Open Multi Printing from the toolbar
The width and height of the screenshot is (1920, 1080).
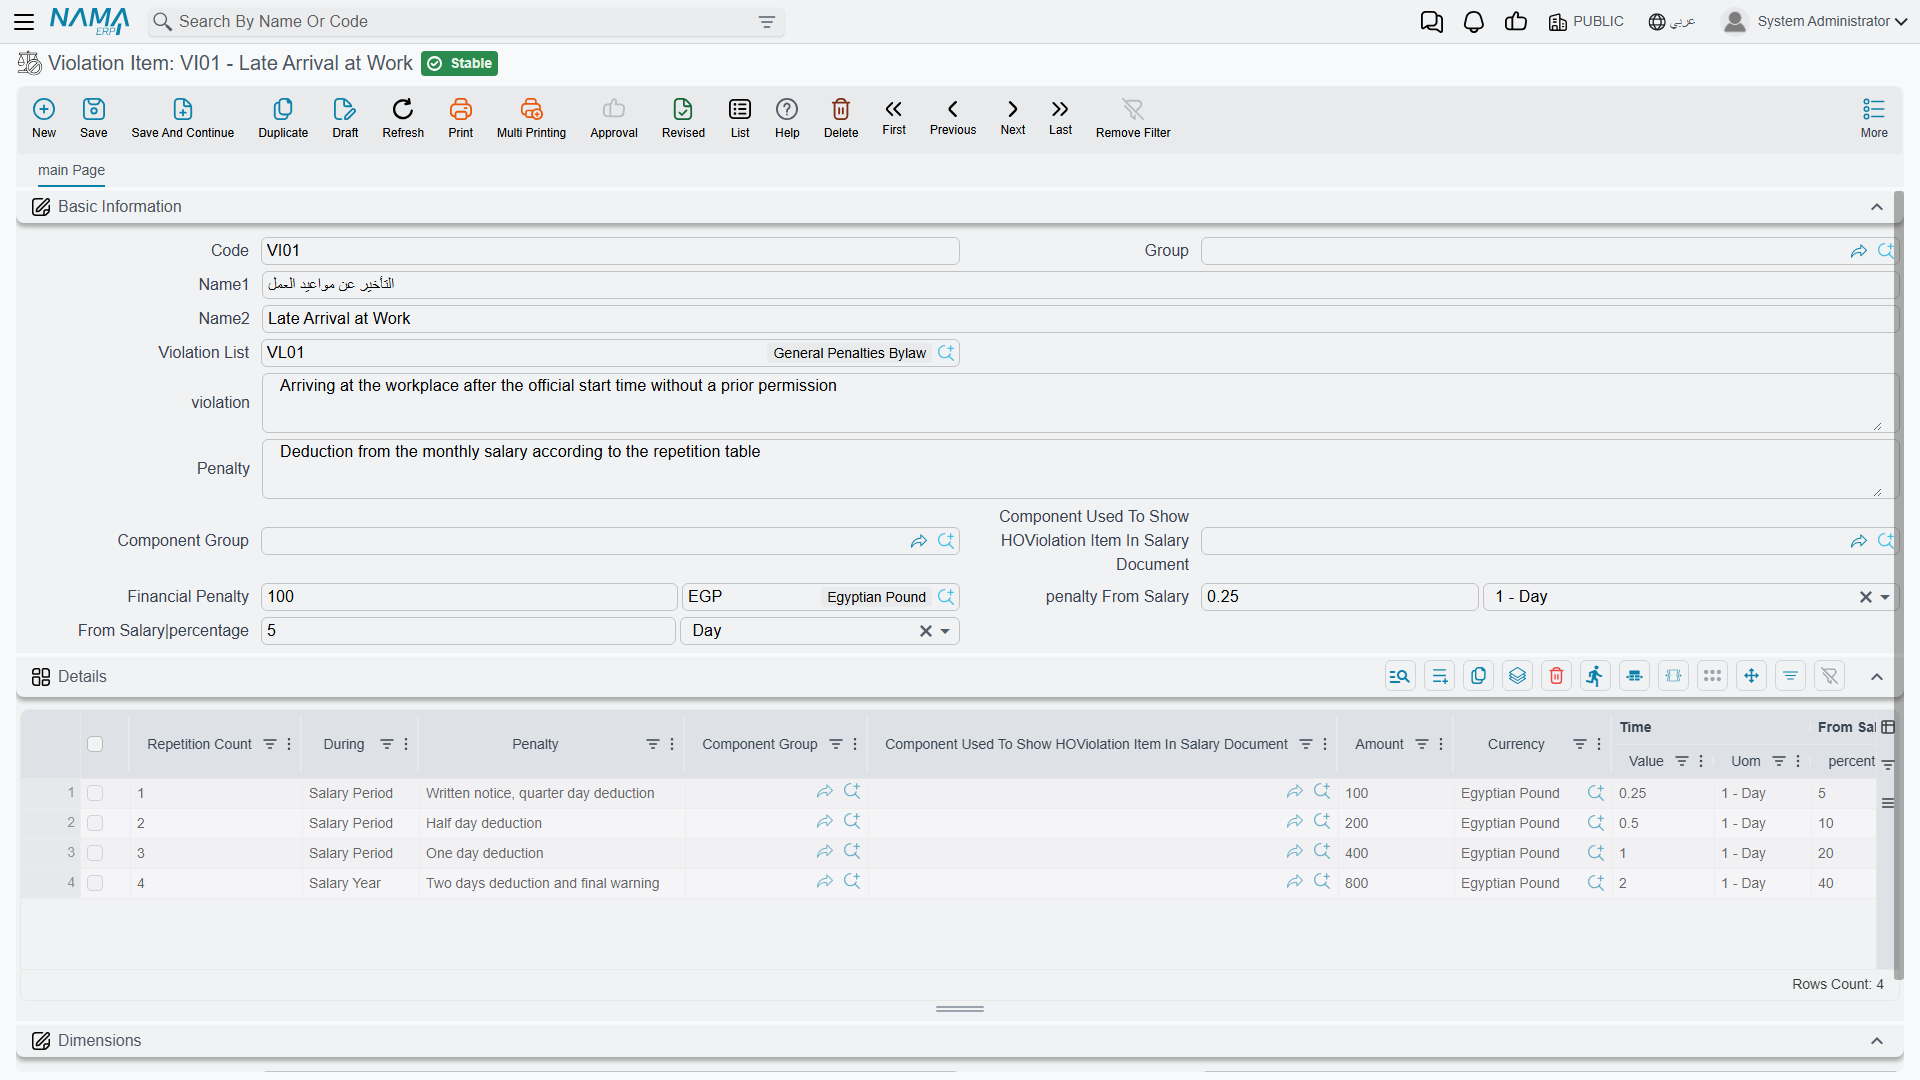pyautogui.click(x=531, y=118)
